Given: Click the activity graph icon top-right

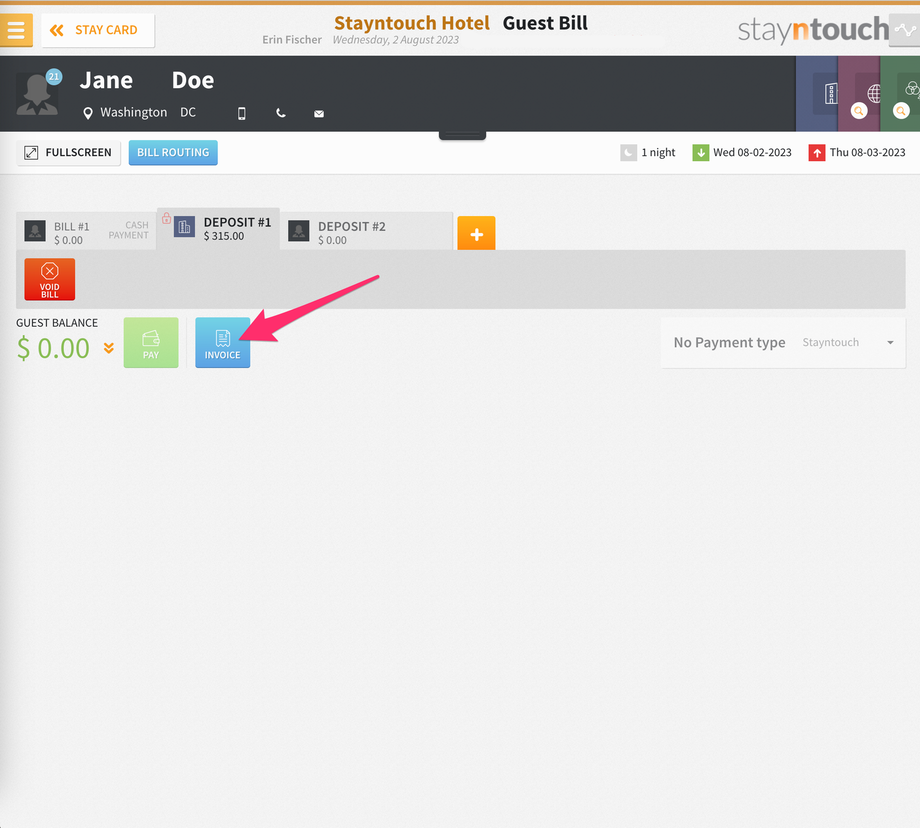Looking at the screenshot, I should [x=905, y=30].
